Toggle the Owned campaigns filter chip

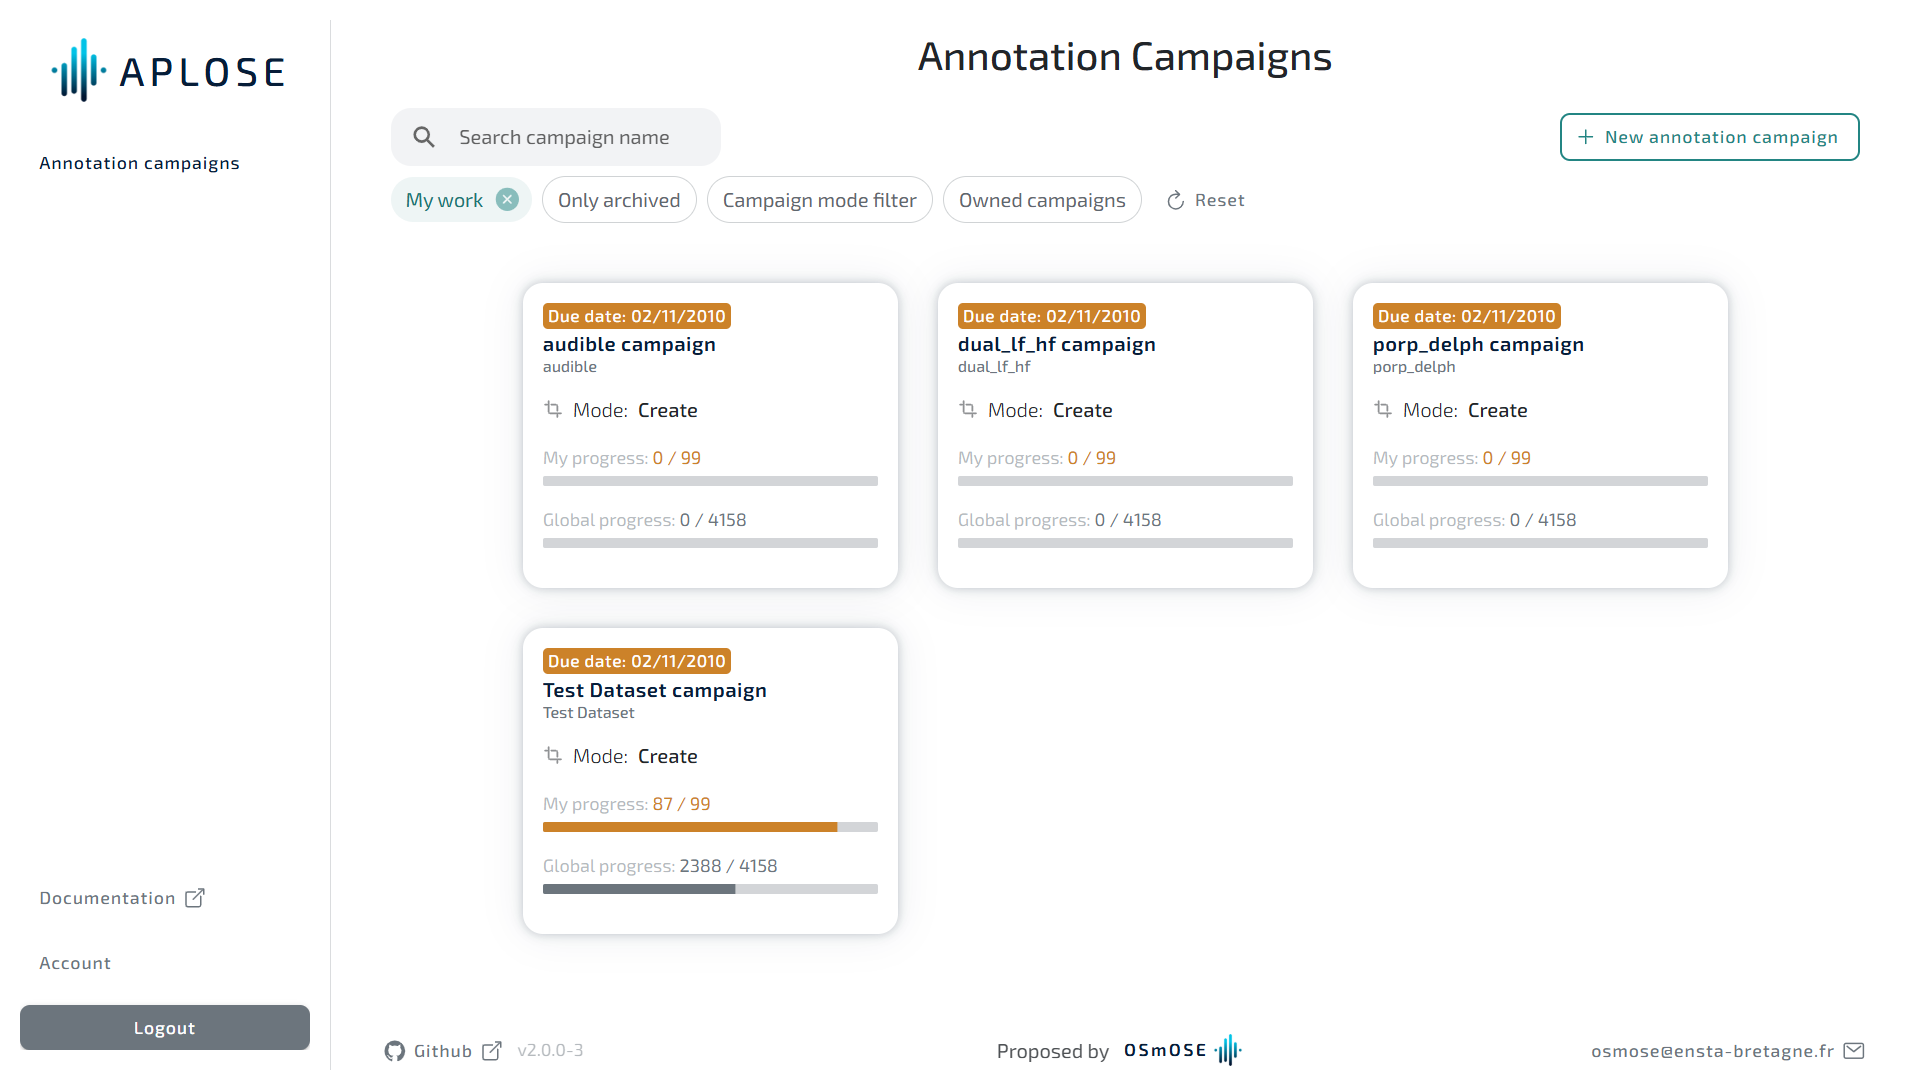[1042, 200]
